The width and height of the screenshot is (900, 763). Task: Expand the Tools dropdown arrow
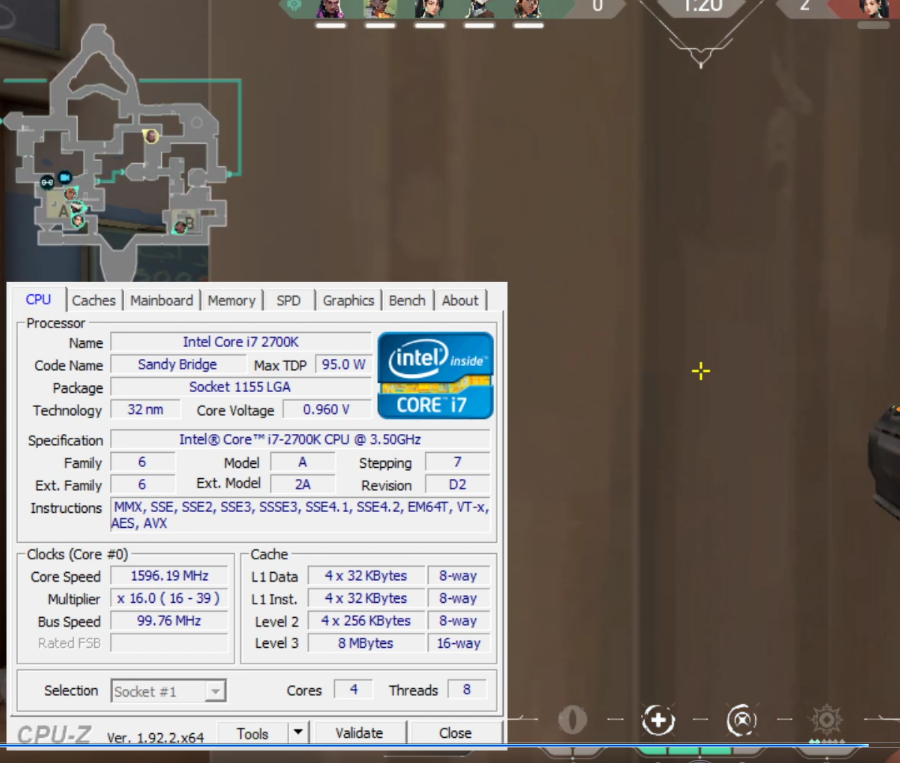pyautogui.click(x=298, y=733)
